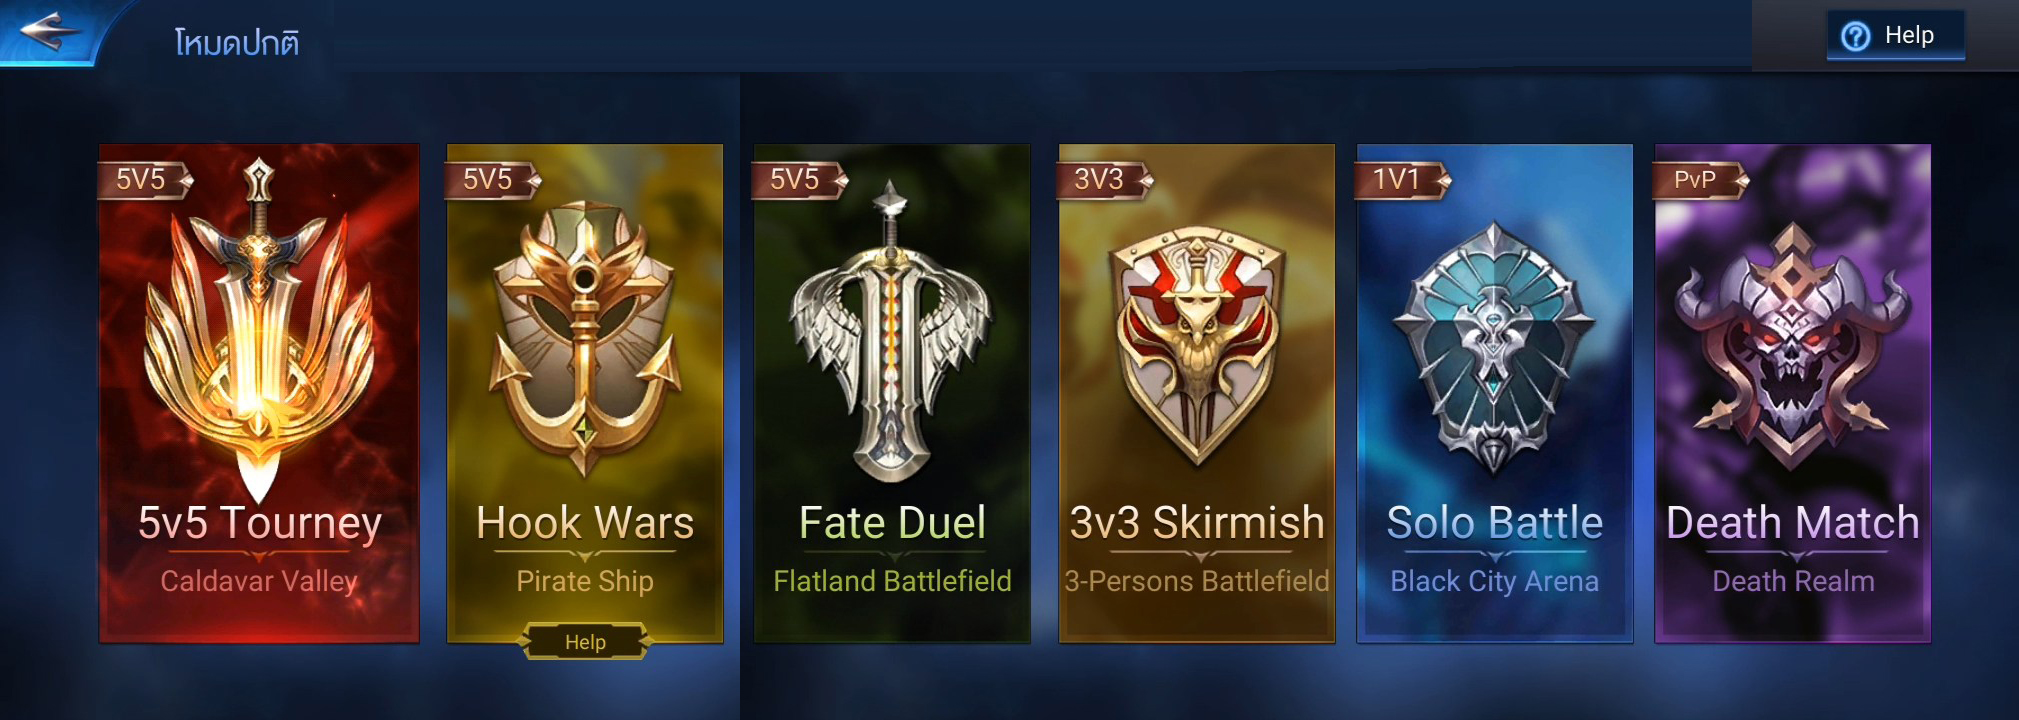
Task: Open Help in the top bar
Action: pyautogui.click(x=1895, y=36)
